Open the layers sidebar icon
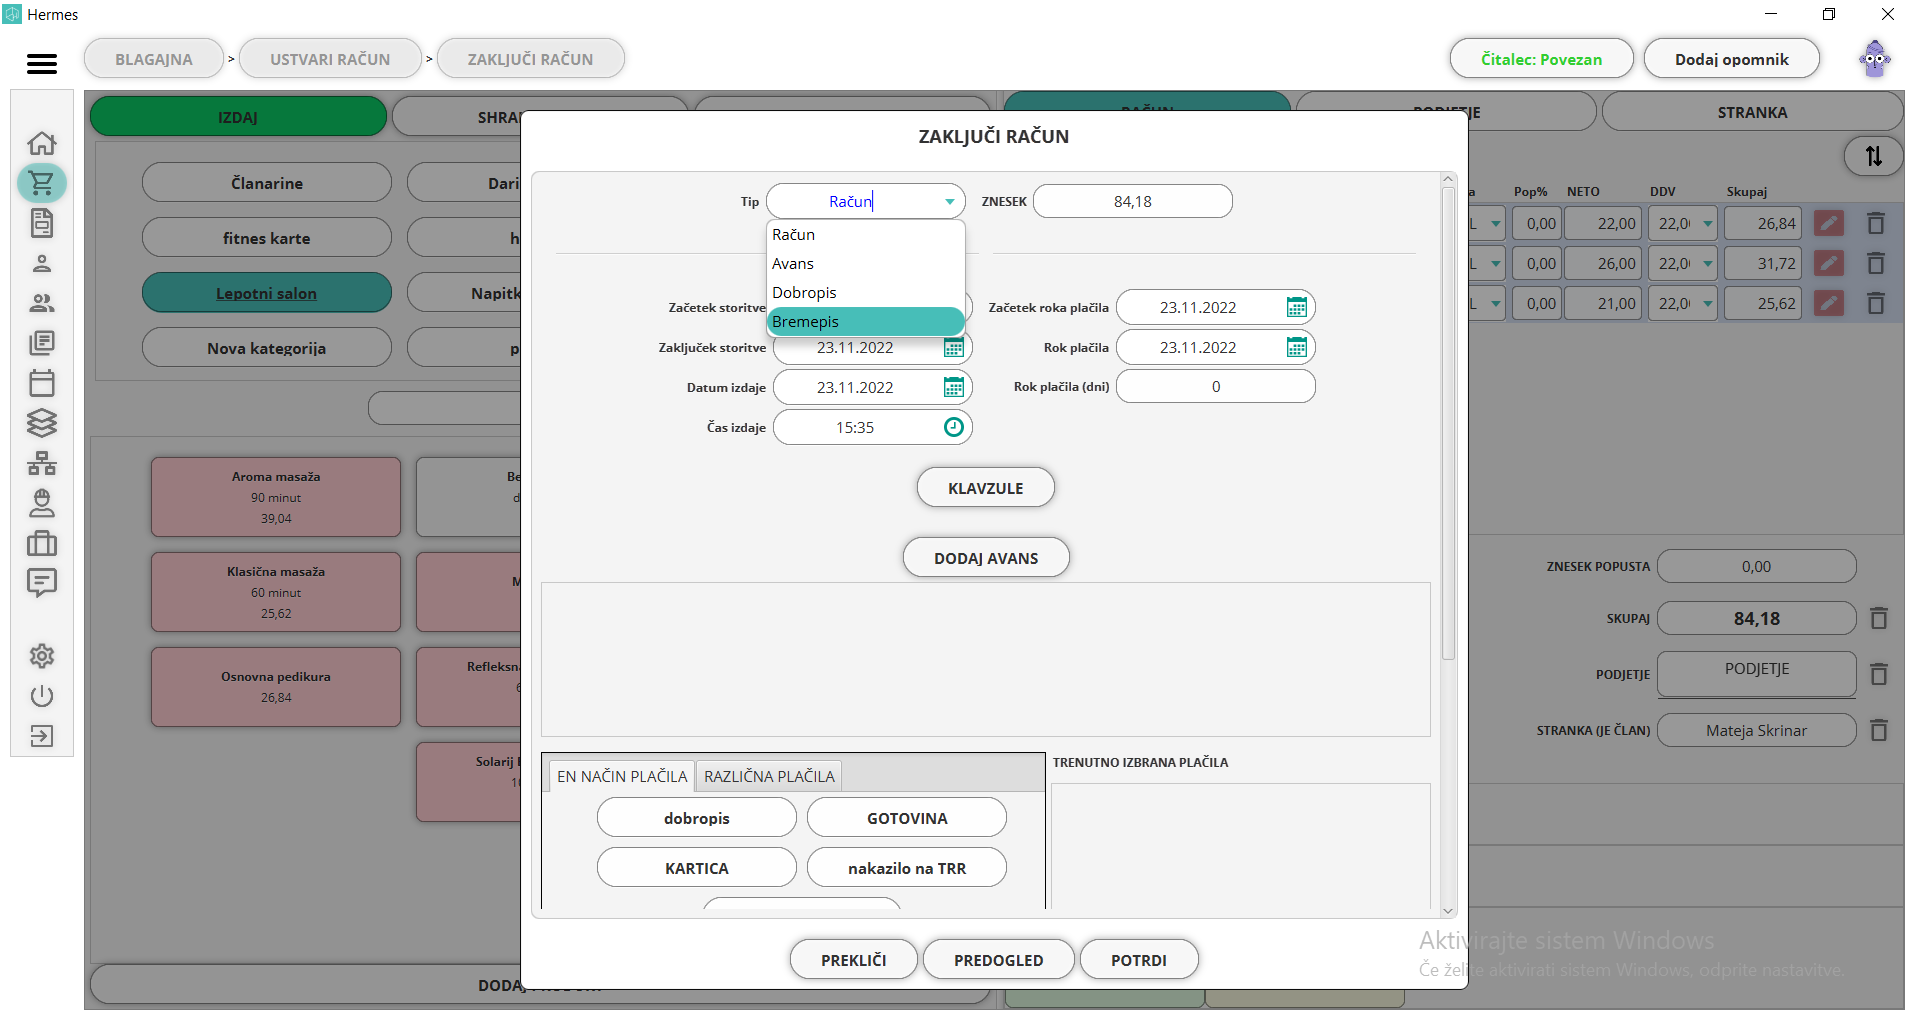This screenshot has width=1912, height=1027. (x=42, y=423)
